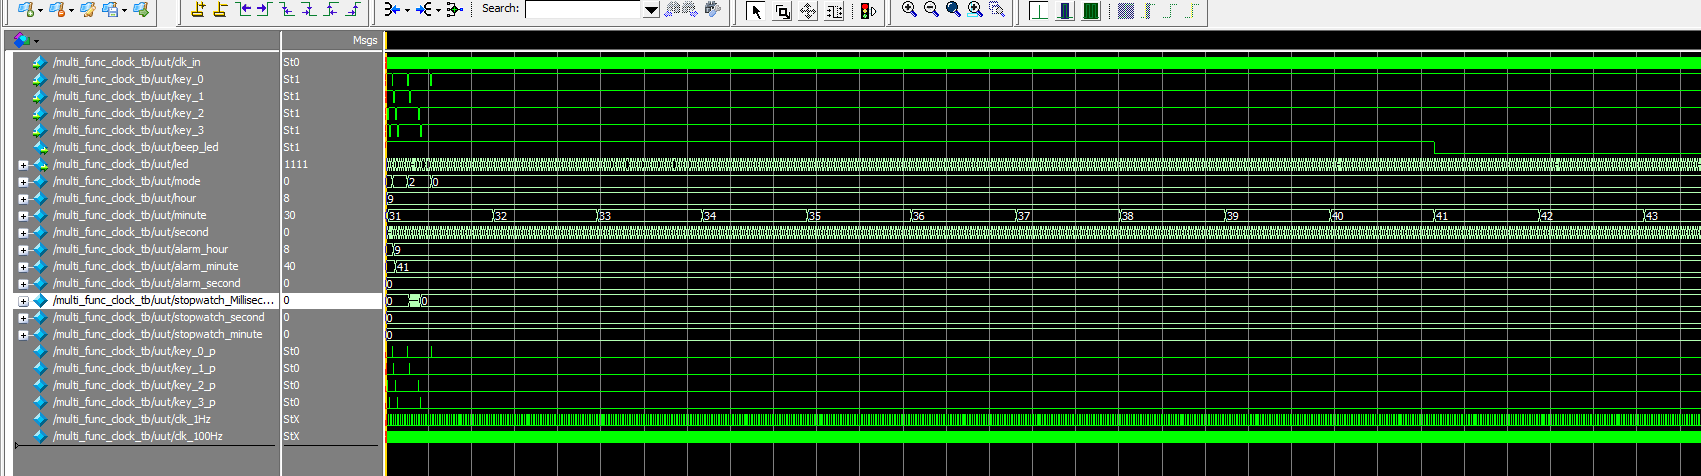This screenshot has width=1701, height=476.
Task: Find previous transition of selected signal
Action: pos(243,9)
